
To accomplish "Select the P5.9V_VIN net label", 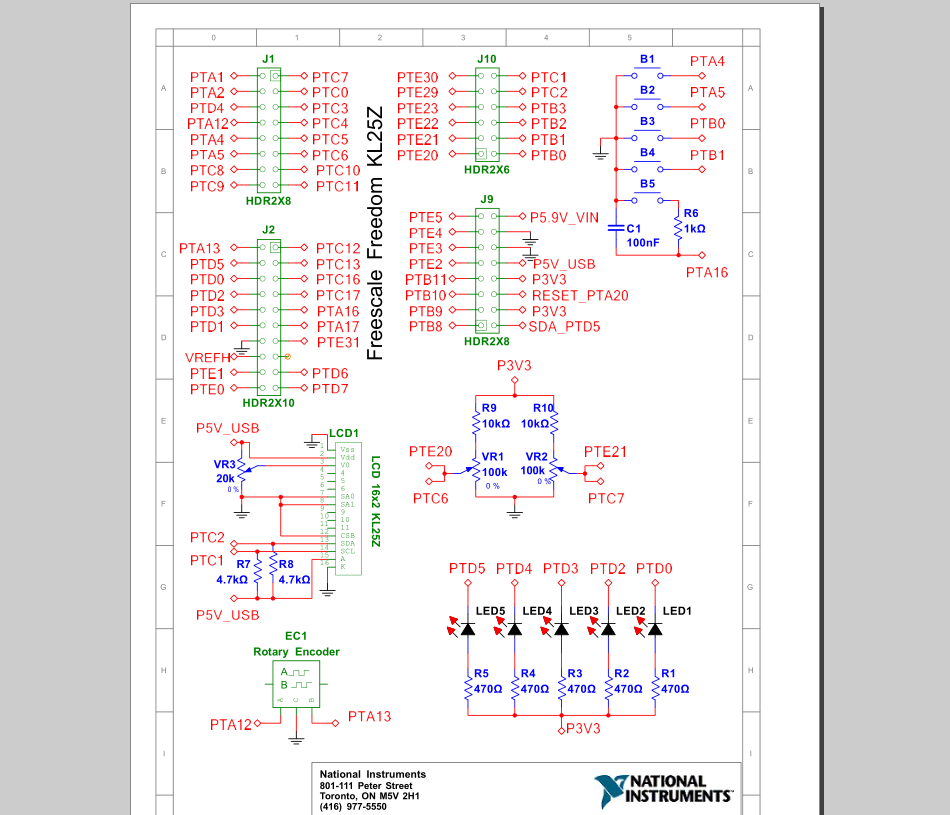I will 563,215.
